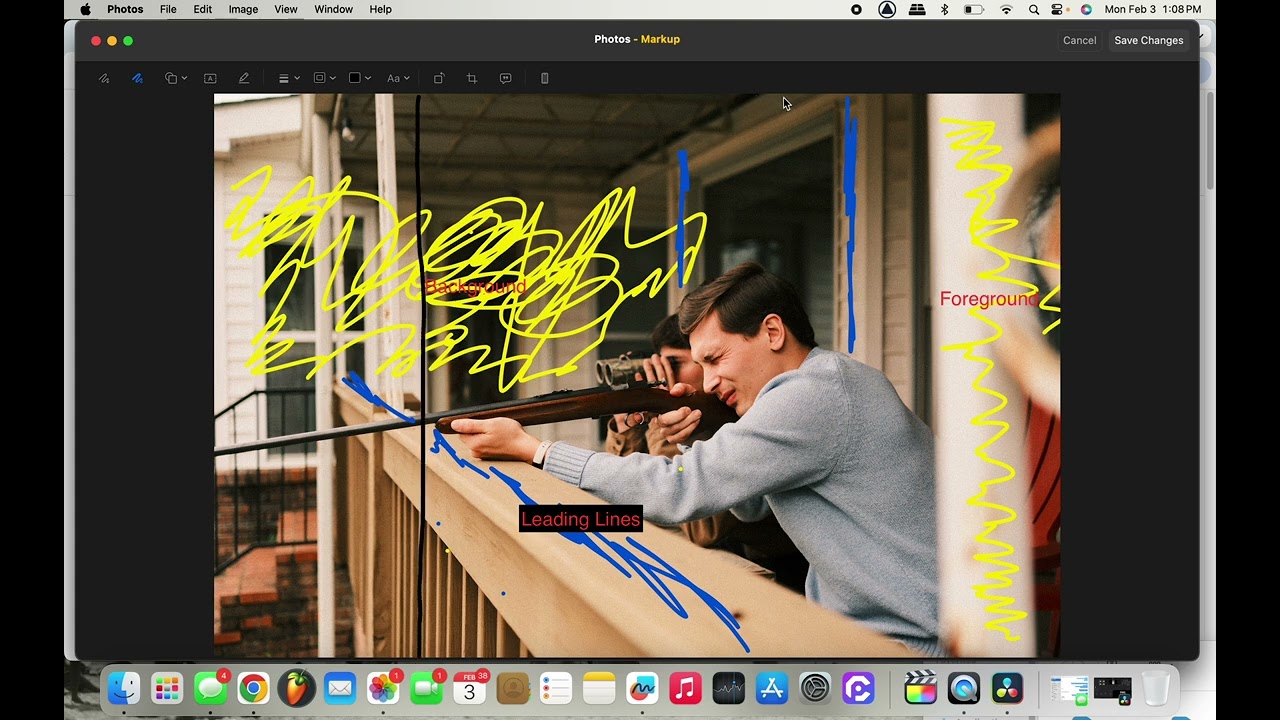Open Stocks from the Dock

click(x=729, y=688)
